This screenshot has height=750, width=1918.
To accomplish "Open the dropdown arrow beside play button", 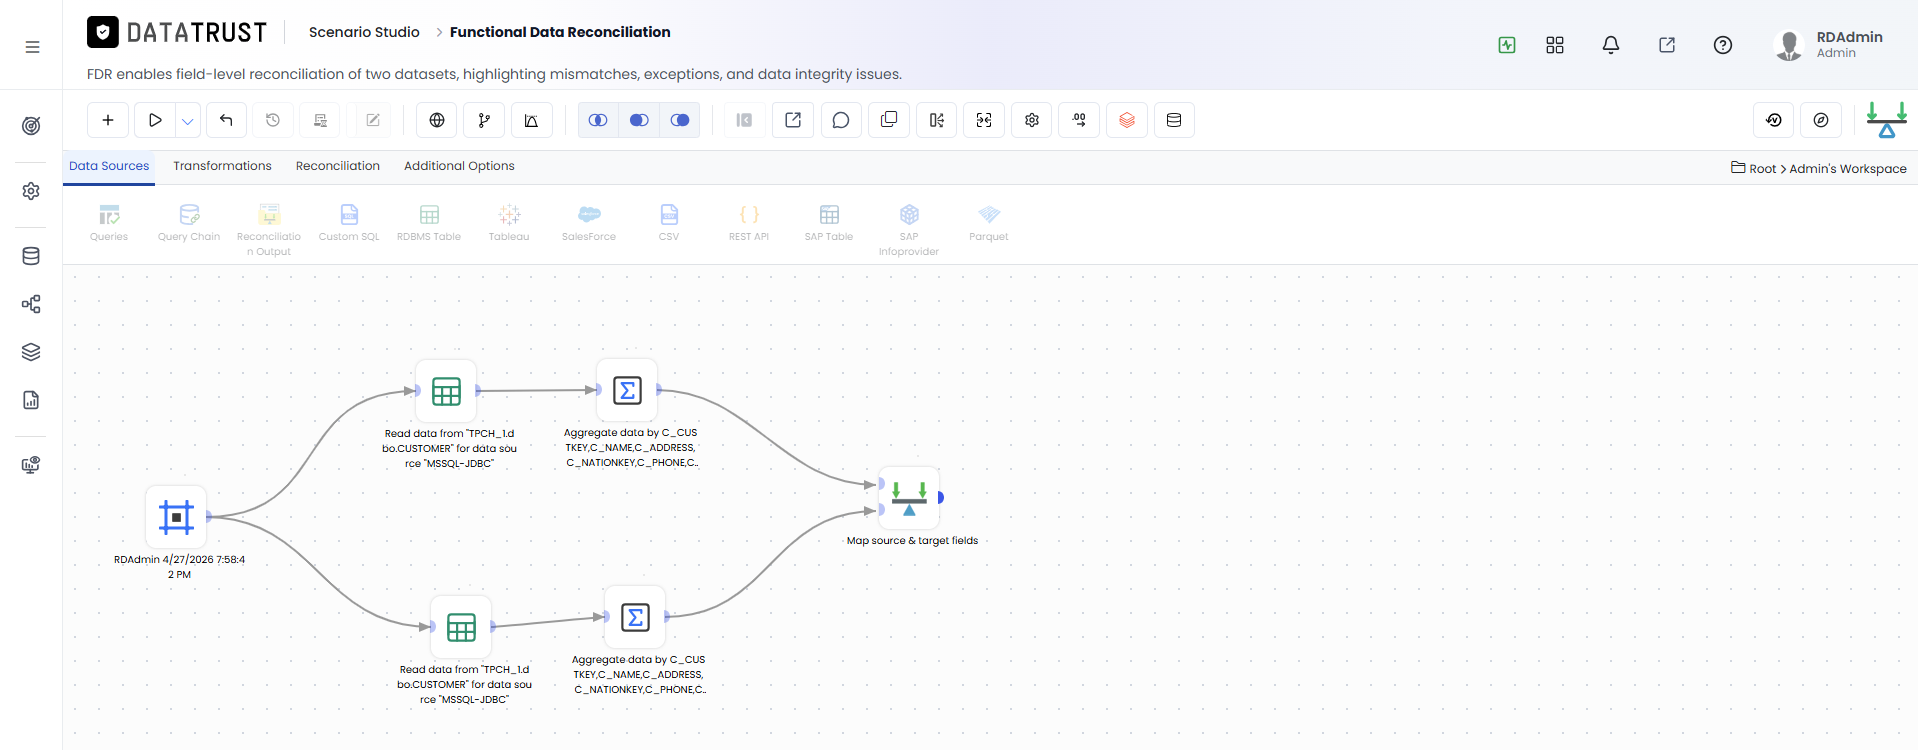I will pos(188,120).
